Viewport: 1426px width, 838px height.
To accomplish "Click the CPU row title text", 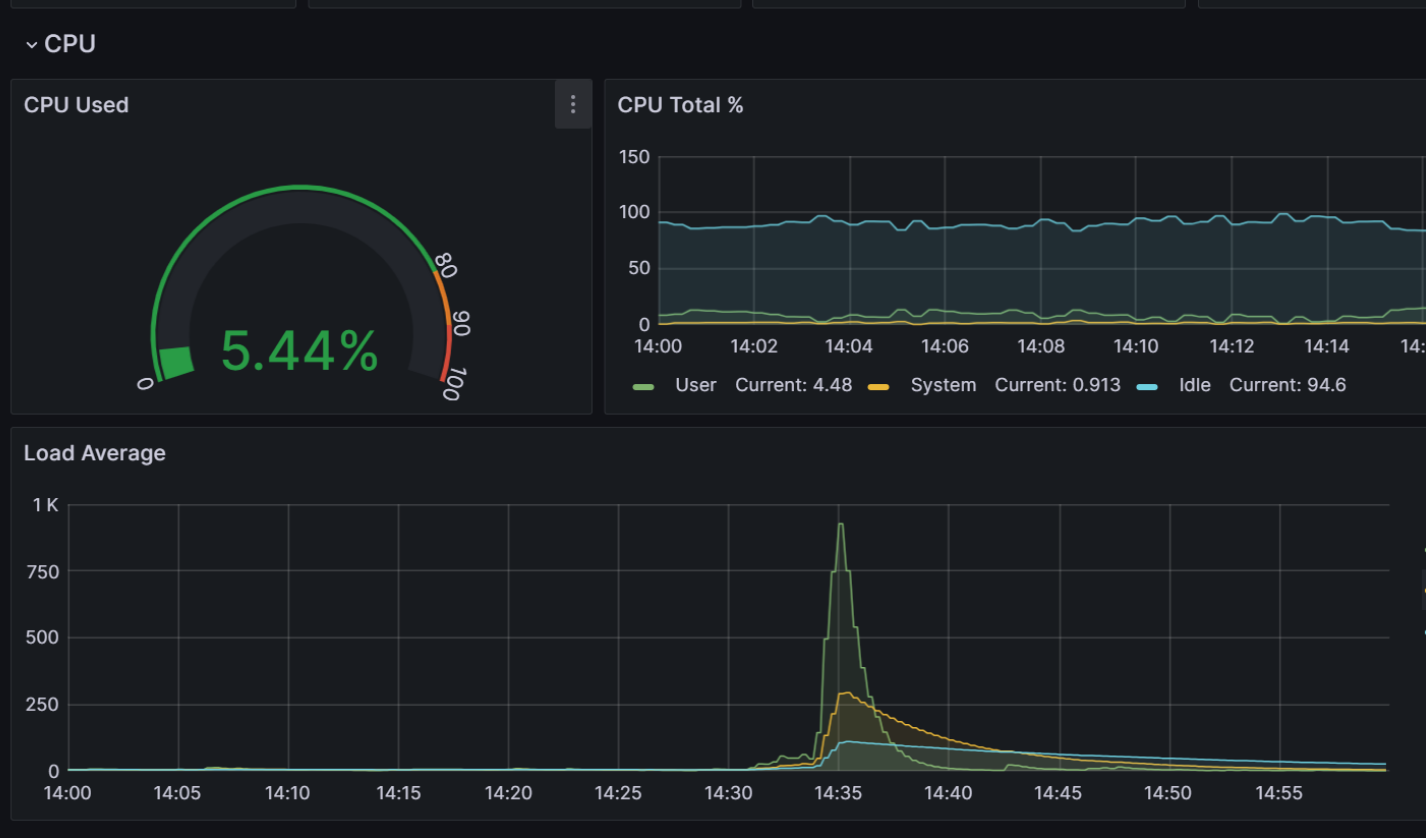I will click(70, 44).
